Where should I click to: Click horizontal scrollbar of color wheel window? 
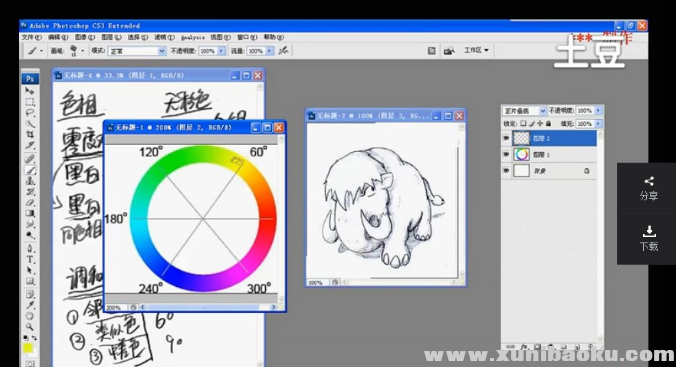click(x=207, y=307)
